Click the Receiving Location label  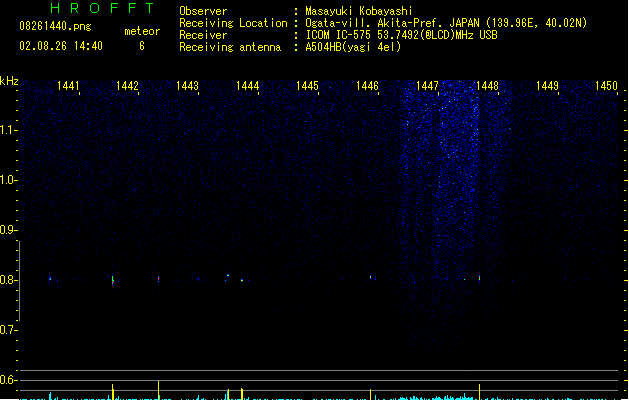233,23
